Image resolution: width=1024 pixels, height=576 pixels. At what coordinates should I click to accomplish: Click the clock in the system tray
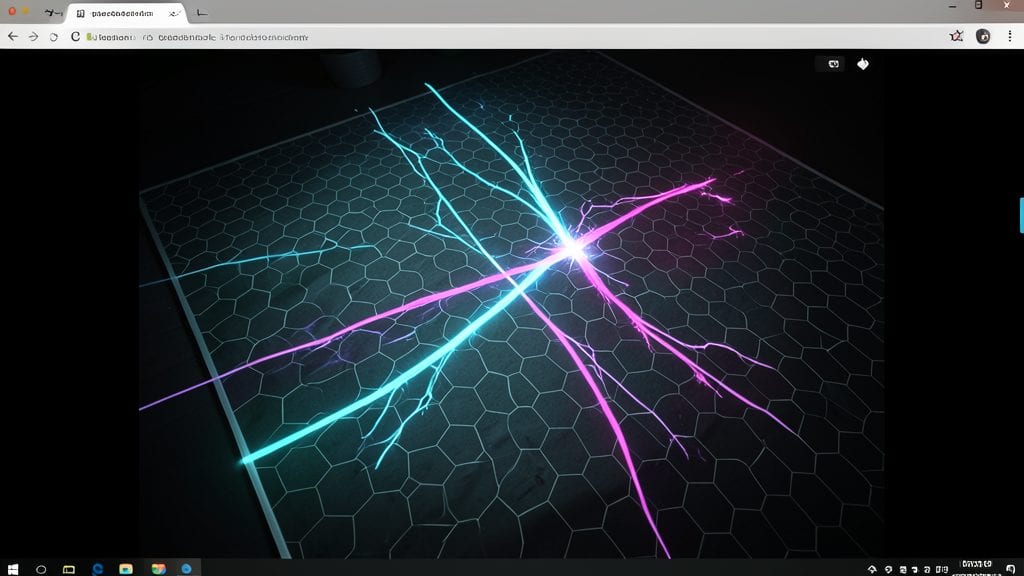click(x=977, y=568)
